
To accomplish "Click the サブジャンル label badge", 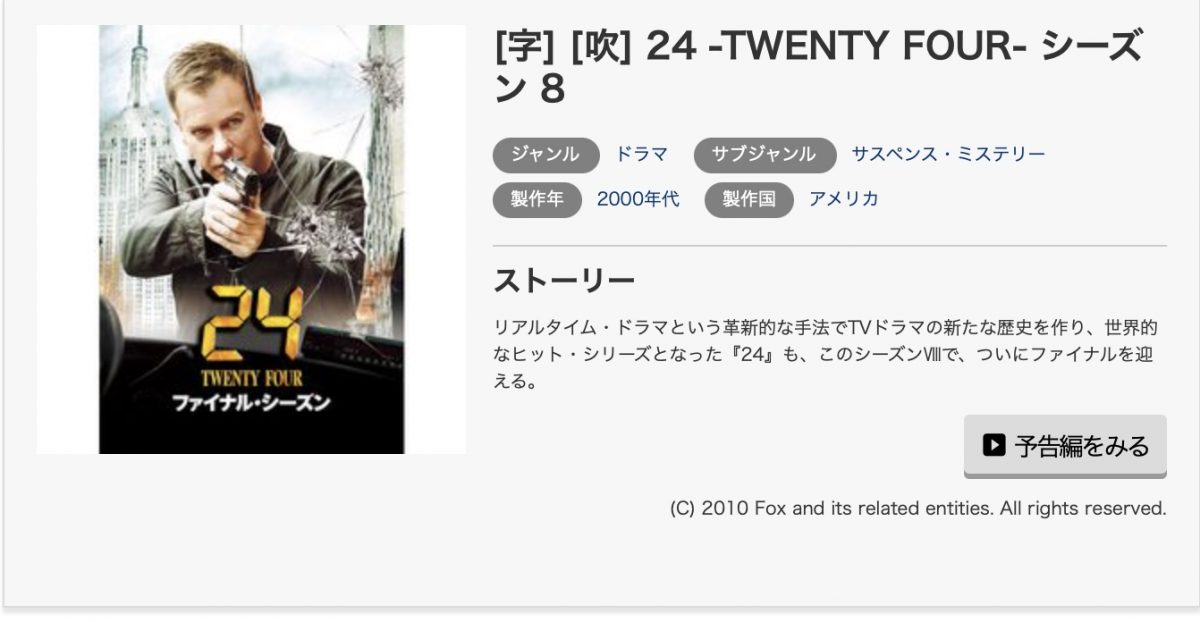I will click(x=765, y=155).
